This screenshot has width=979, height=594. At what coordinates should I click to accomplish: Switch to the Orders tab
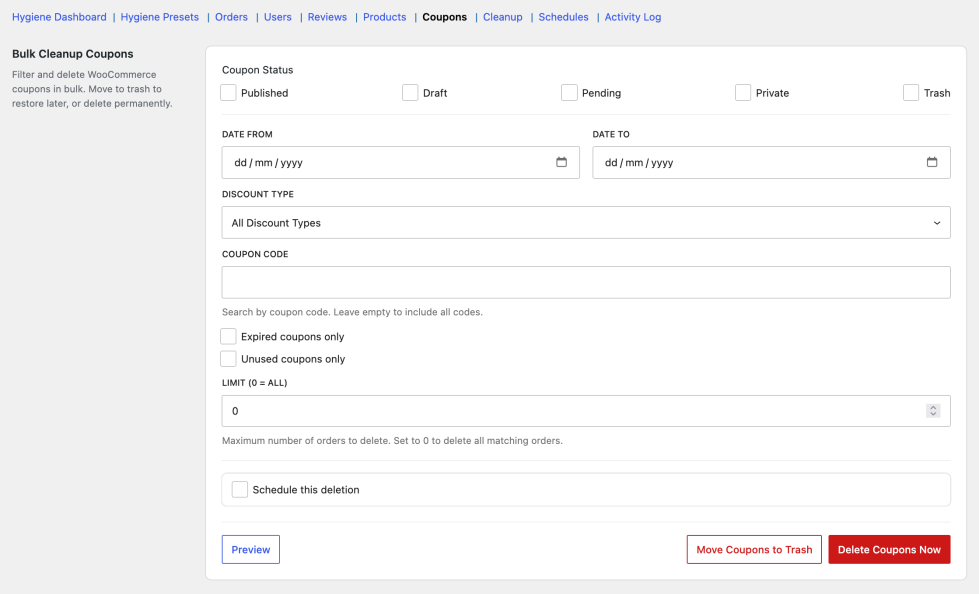tap(232, 17)
